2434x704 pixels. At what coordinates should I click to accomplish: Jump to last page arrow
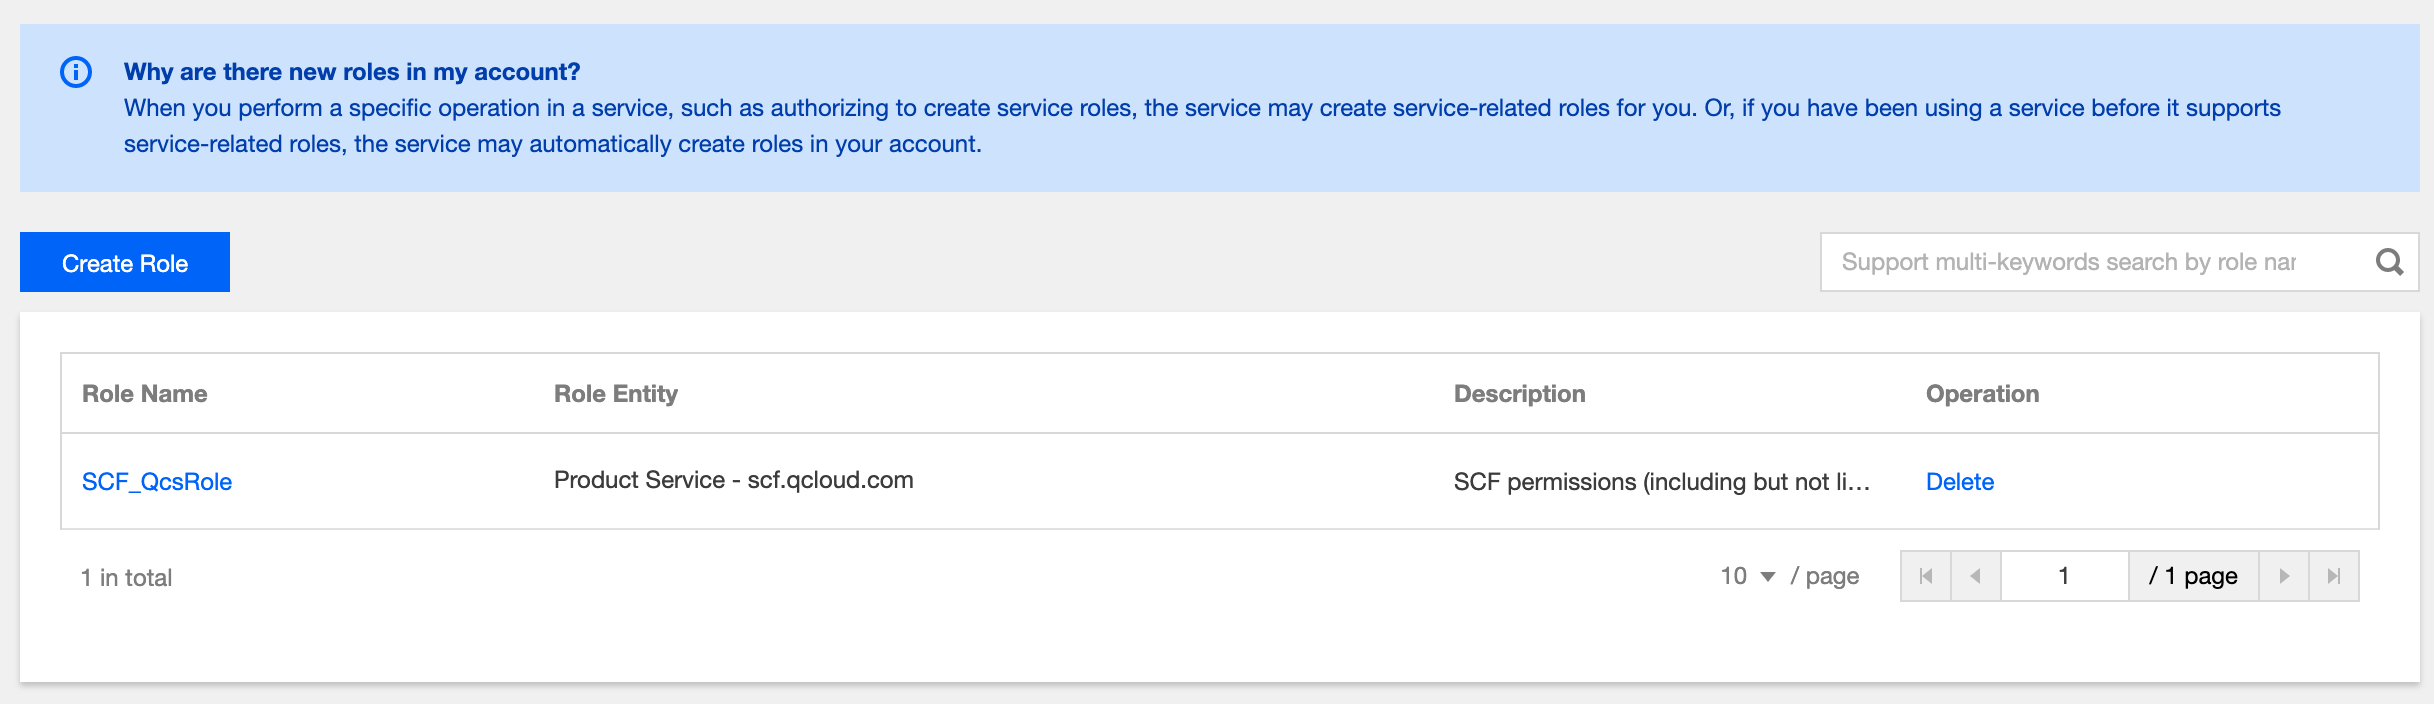coord(2334,576)
